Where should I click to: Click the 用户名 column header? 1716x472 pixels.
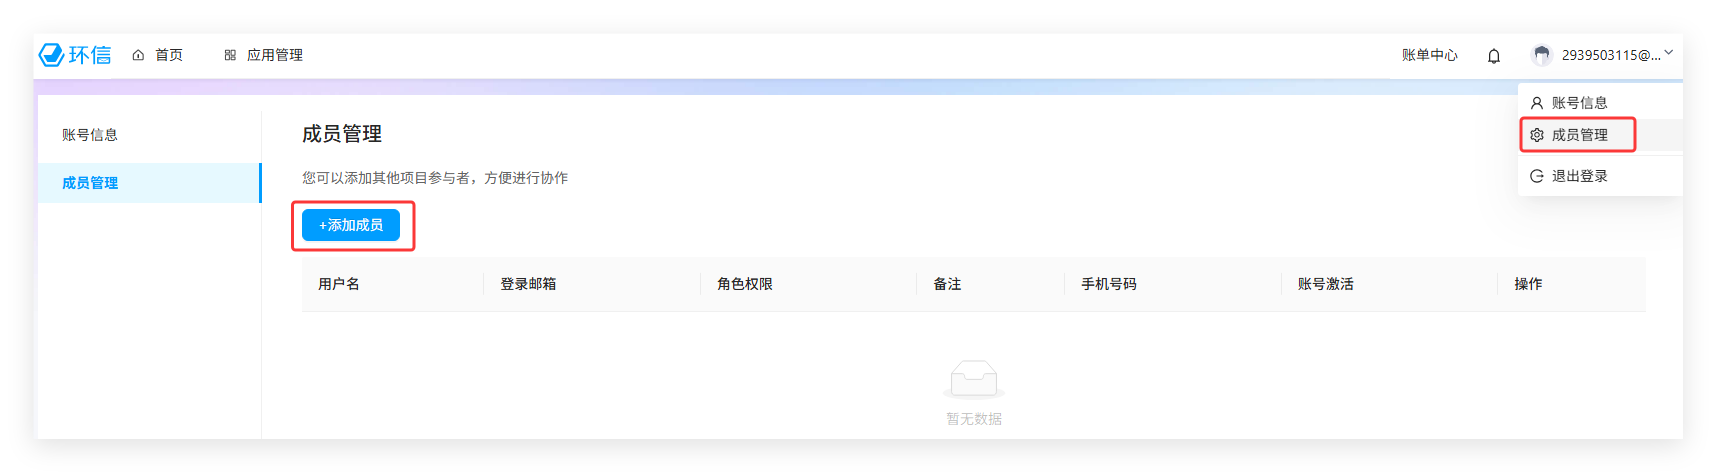[x=339, y=284]
